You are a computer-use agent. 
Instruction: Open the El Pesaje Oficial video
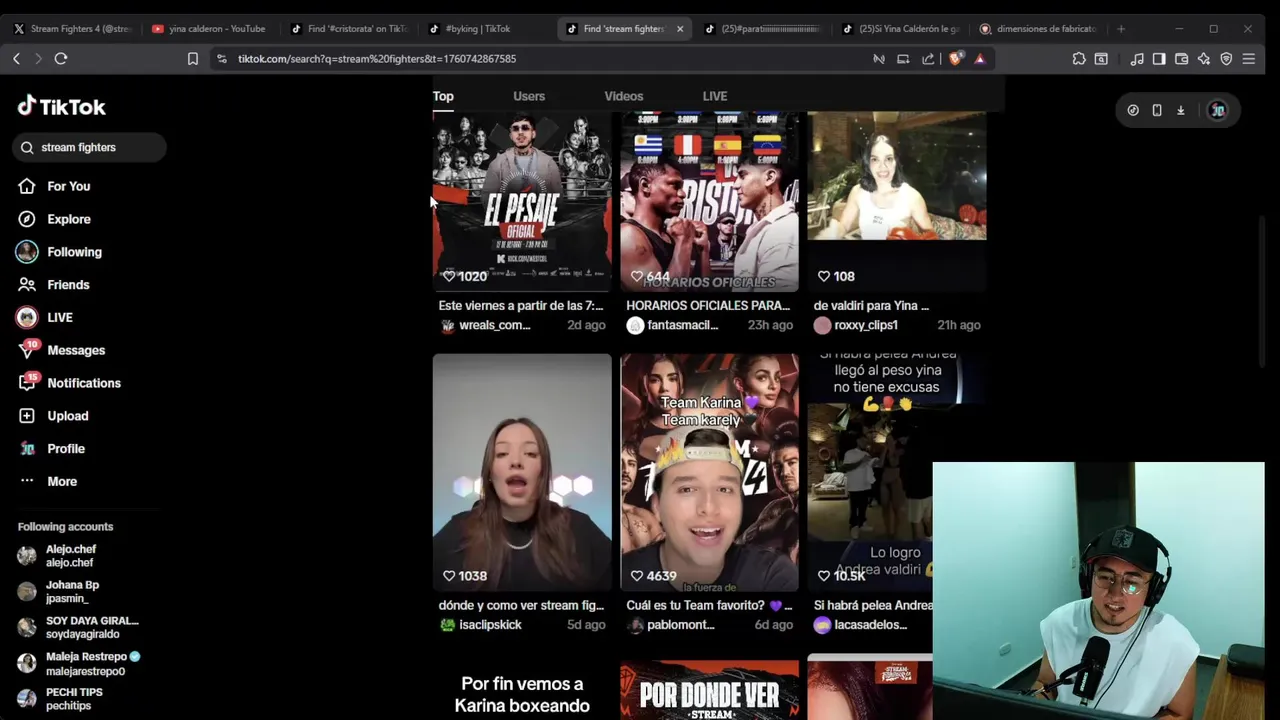tap(522, 201)
